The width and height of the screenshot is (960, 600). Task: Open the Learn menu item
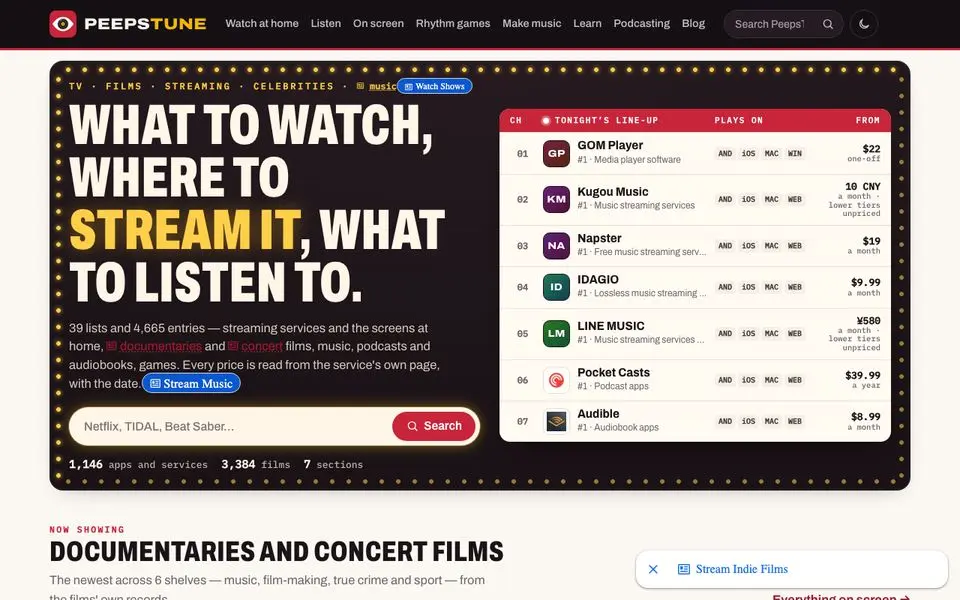click(x=587, y=23)
